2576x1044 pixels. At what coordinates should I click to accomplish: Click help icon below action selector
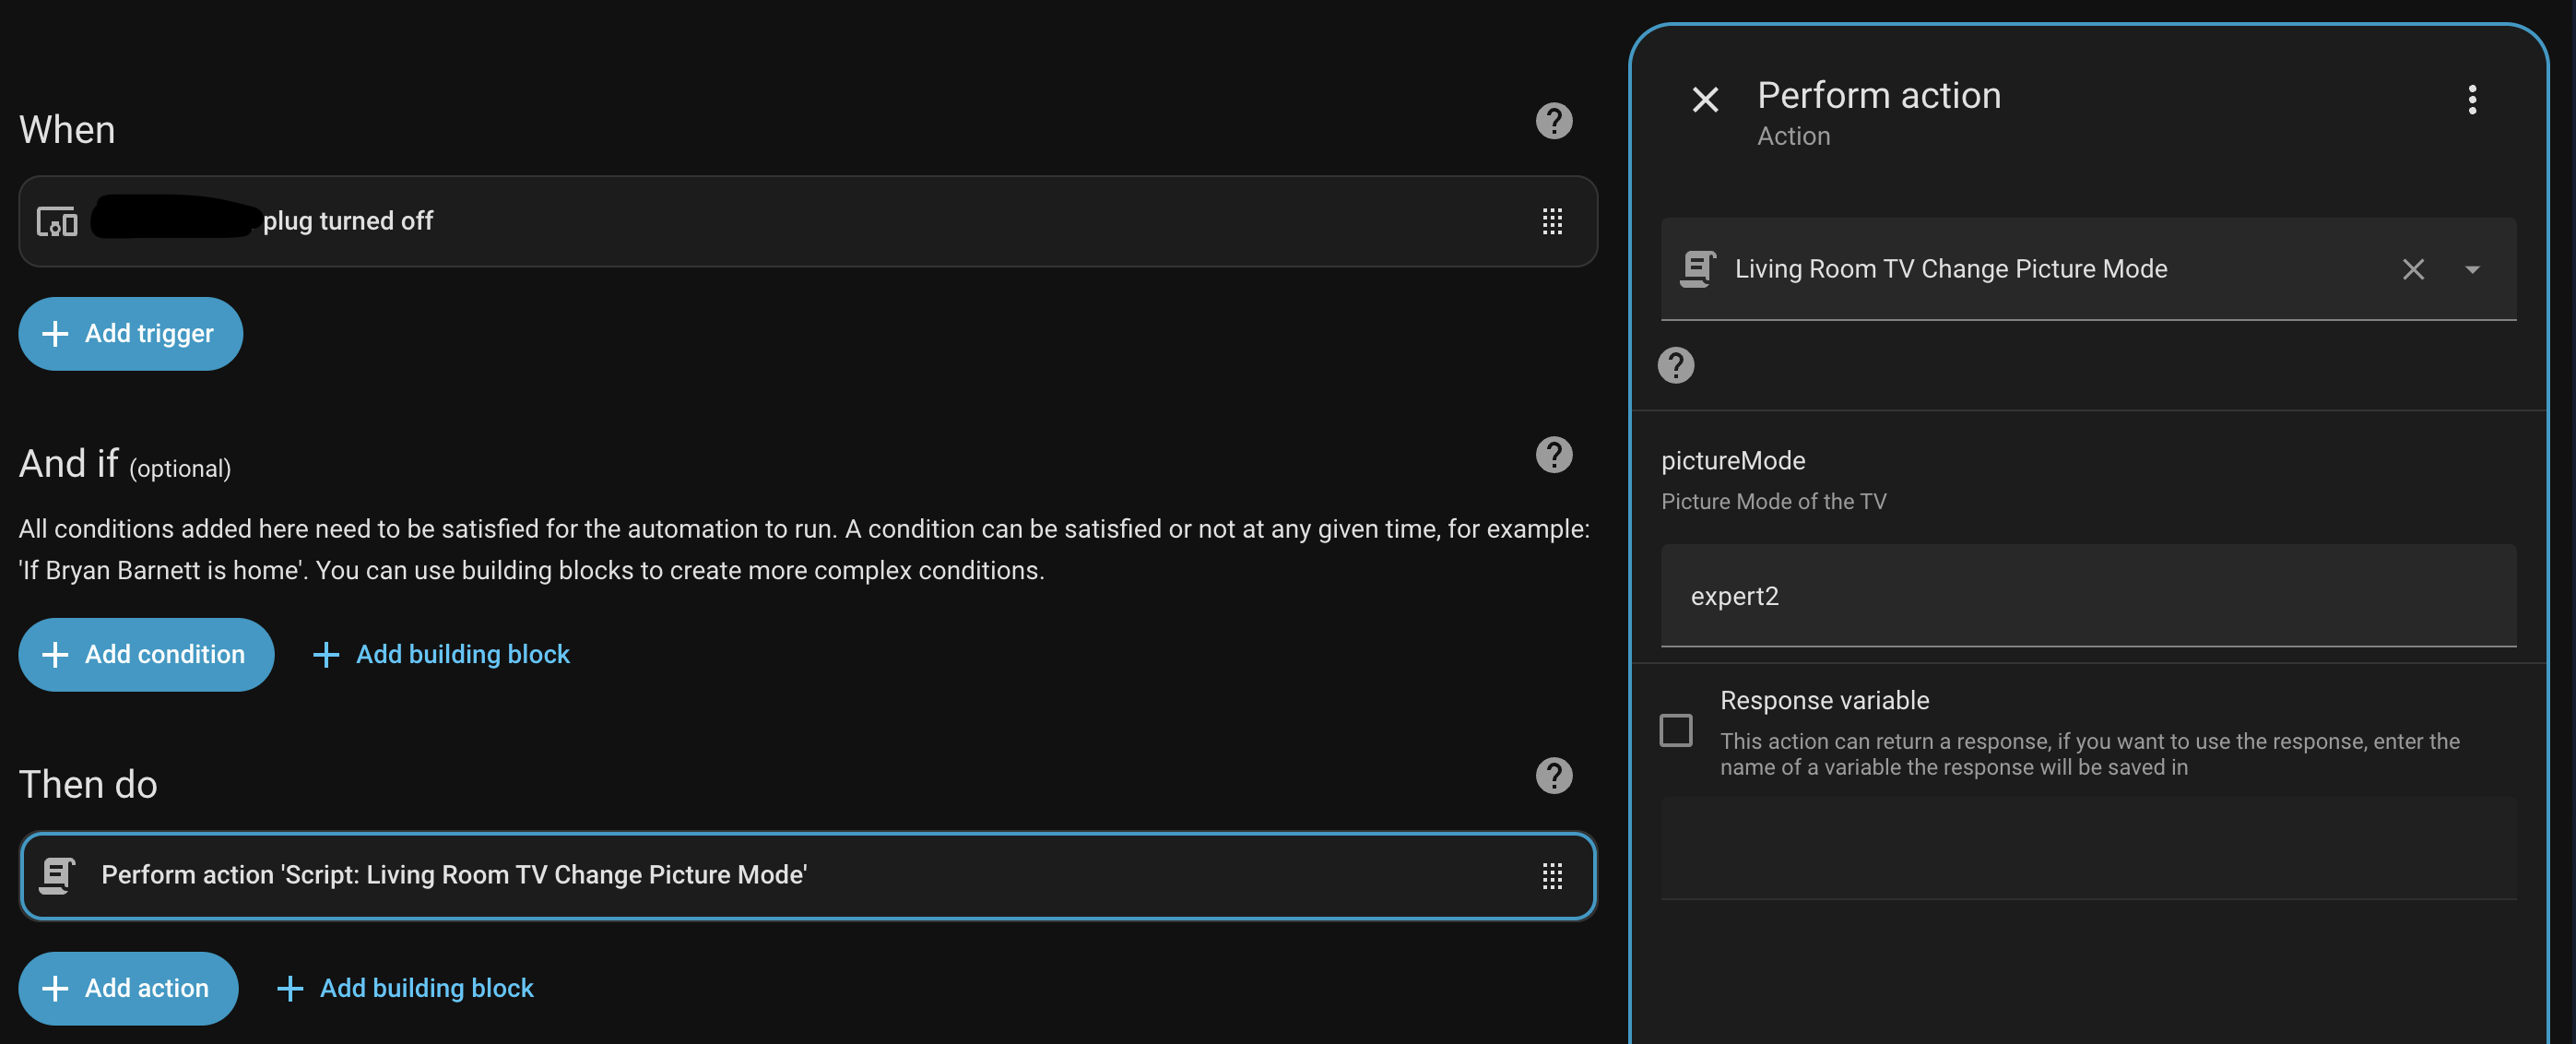[x=1676, y=365]
